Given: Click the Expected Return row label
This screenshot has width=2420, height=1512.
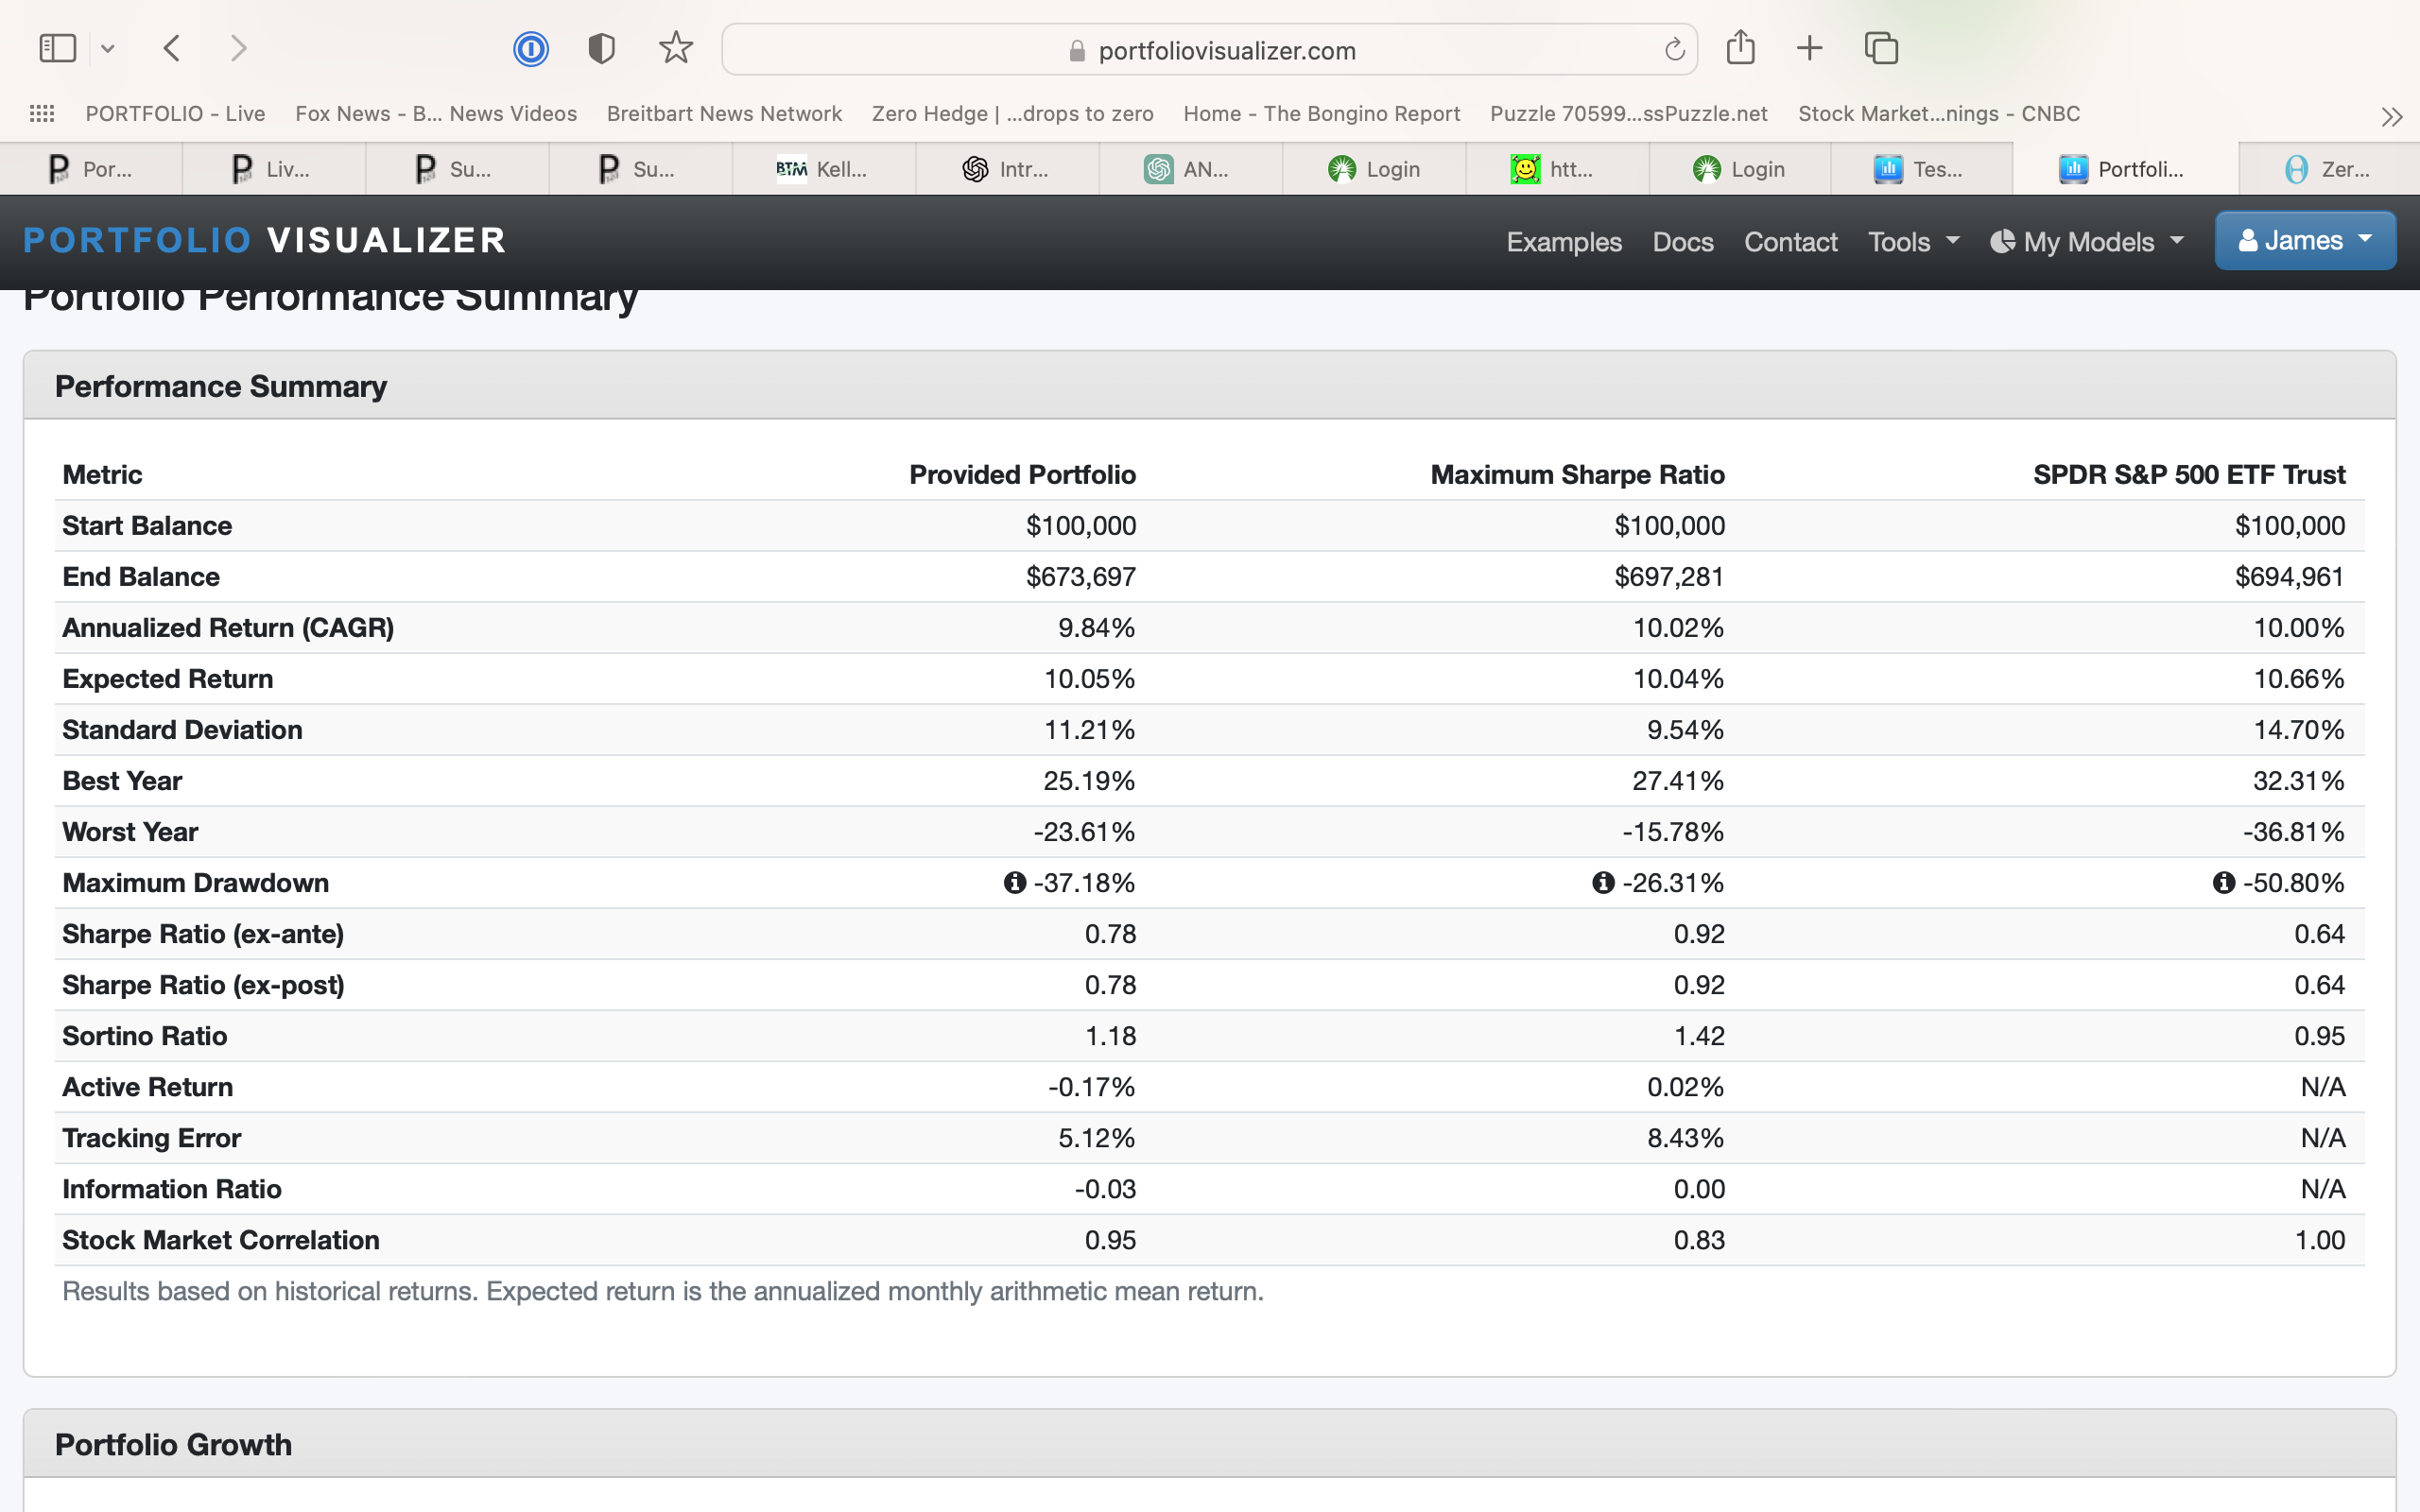Looking at the screenshot, I should tap(168, 679).
